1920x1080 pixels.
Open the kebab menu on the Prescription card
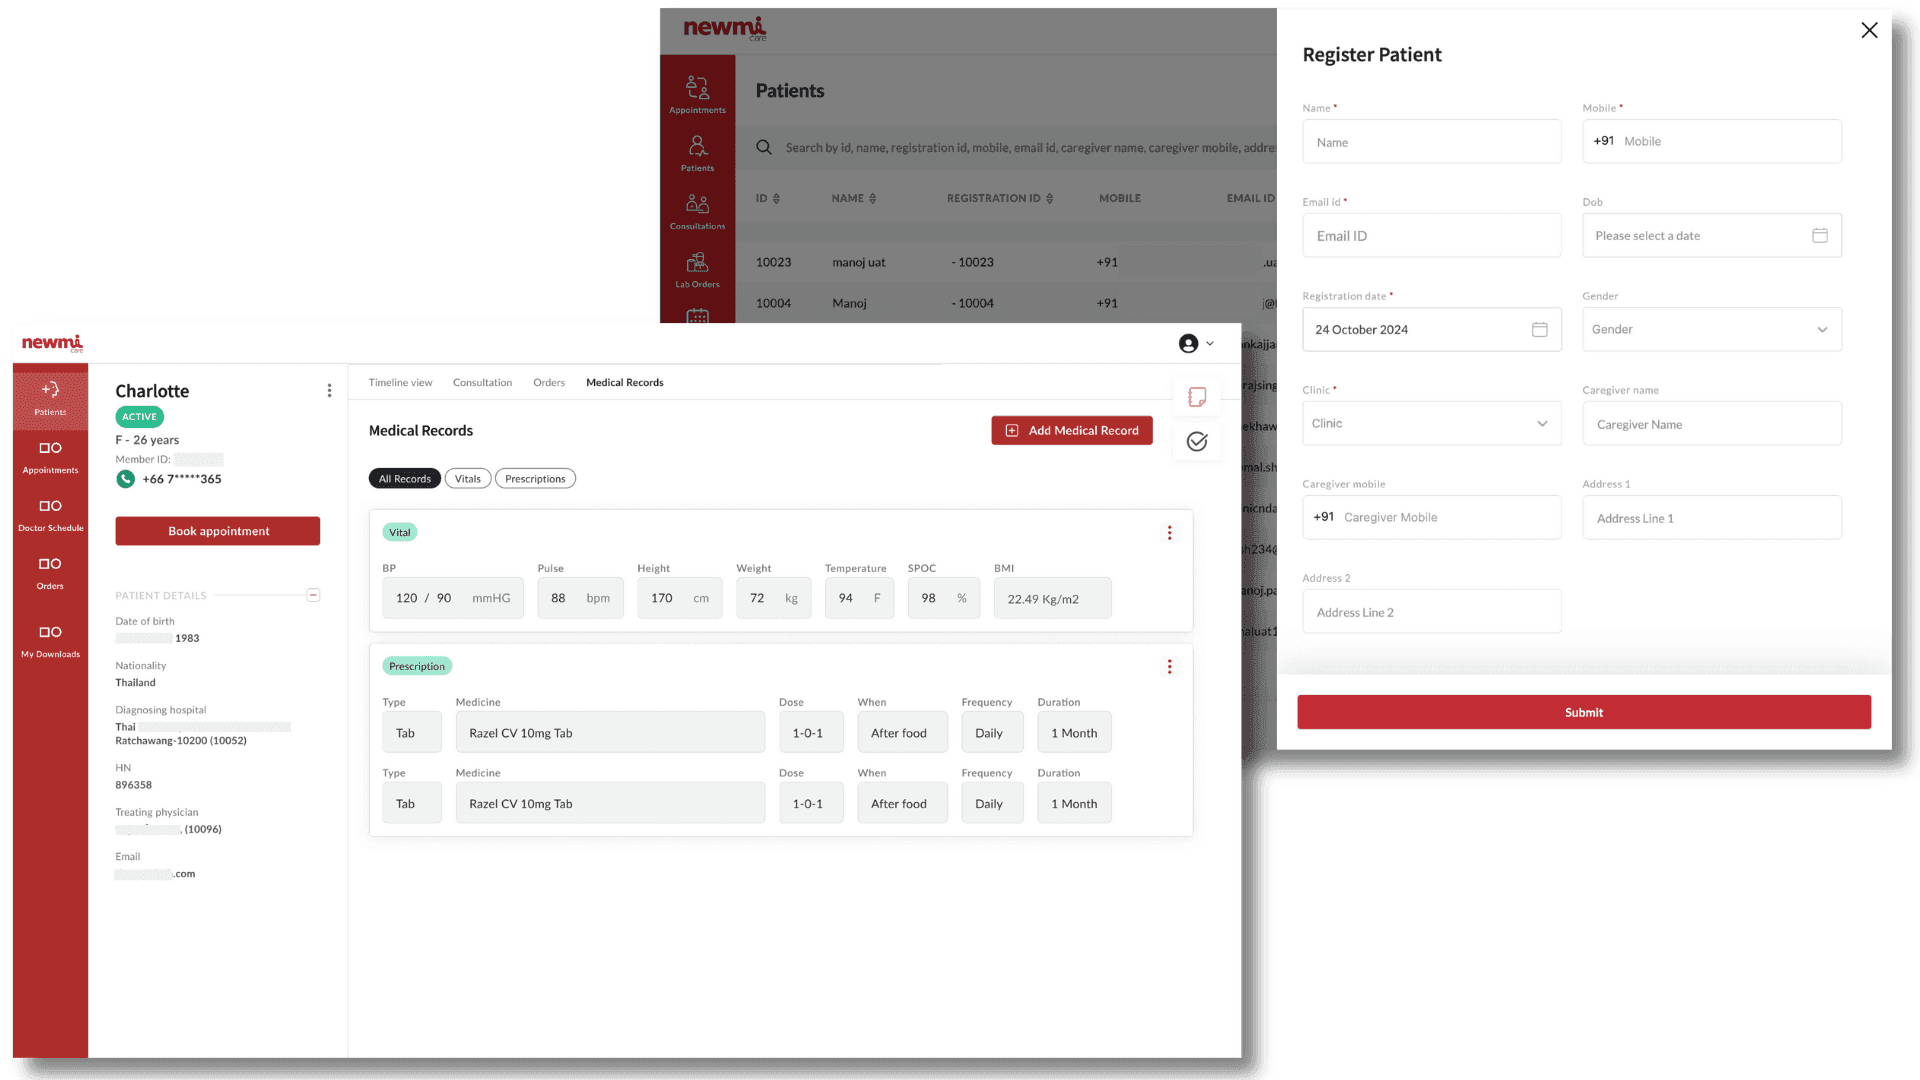pos(1169,666)
